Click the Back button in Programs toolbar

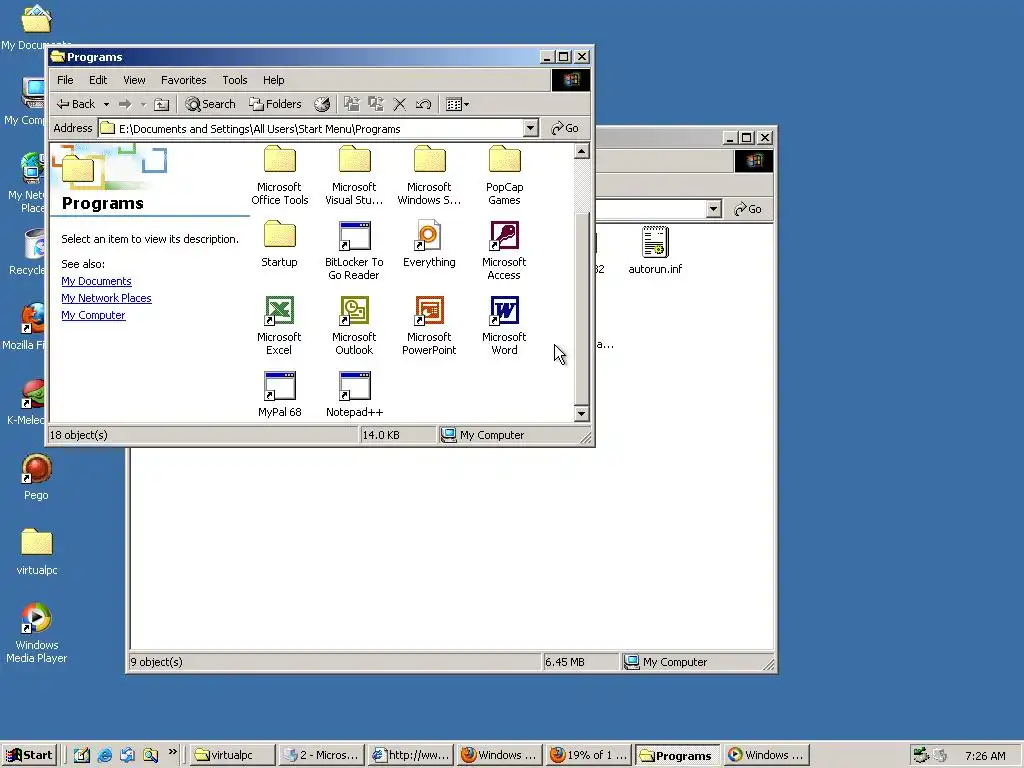click(76, 104)
